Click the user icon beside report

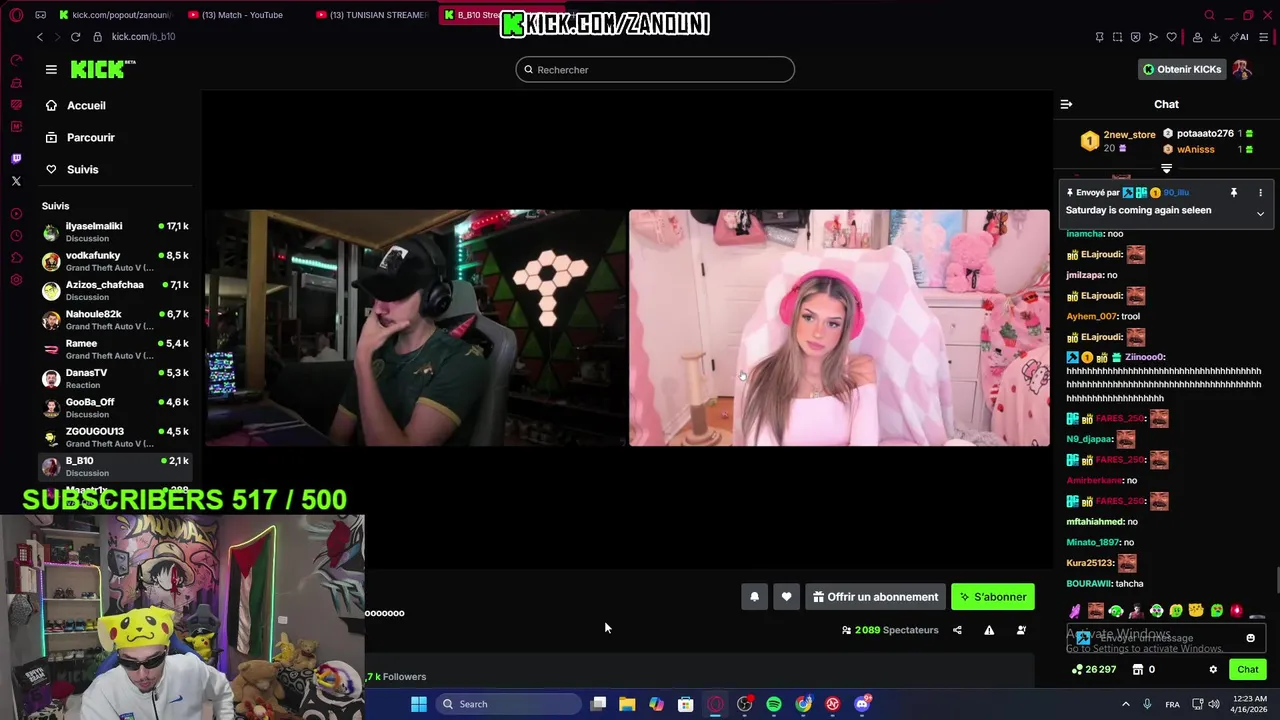click(1021, 630)
